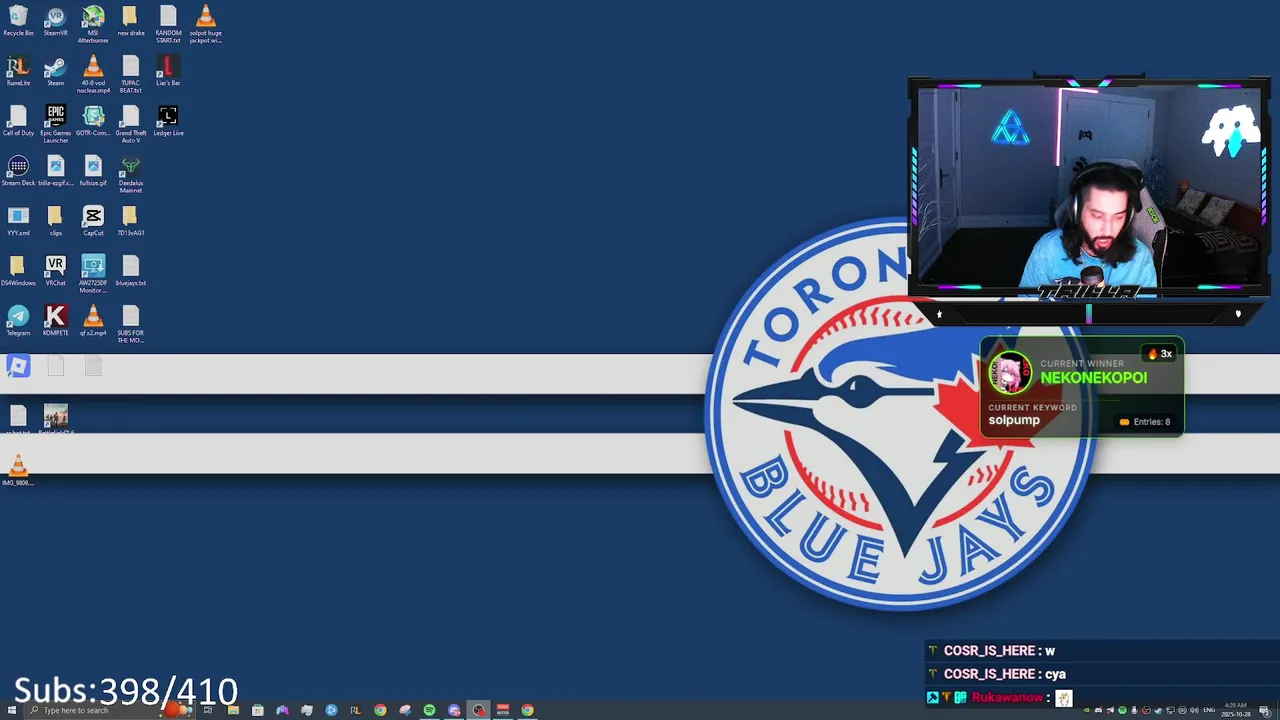Launch KOMPETE shortcut
Image resolution: width=1280 pixels, height=720 pixels.
coord(56,321)
